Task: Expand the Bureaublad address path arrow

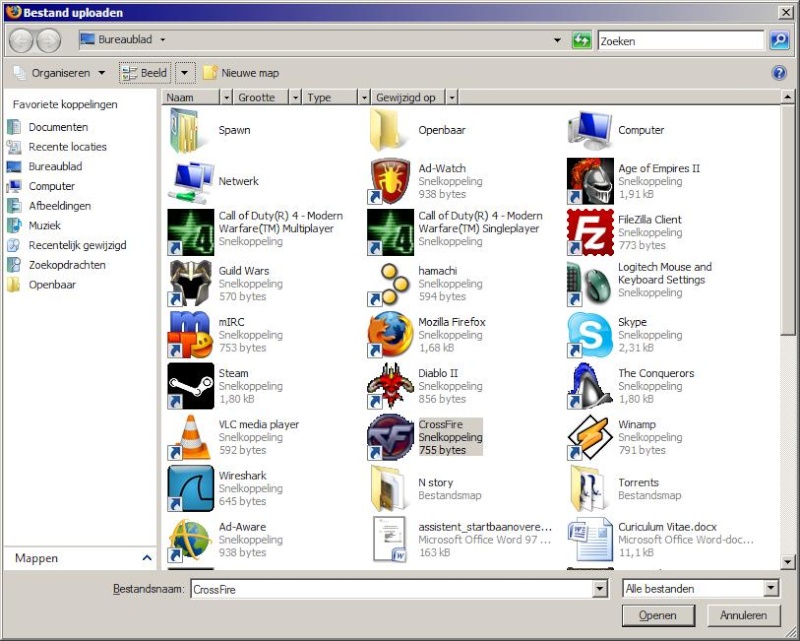Action: click(x=163, y=39)
